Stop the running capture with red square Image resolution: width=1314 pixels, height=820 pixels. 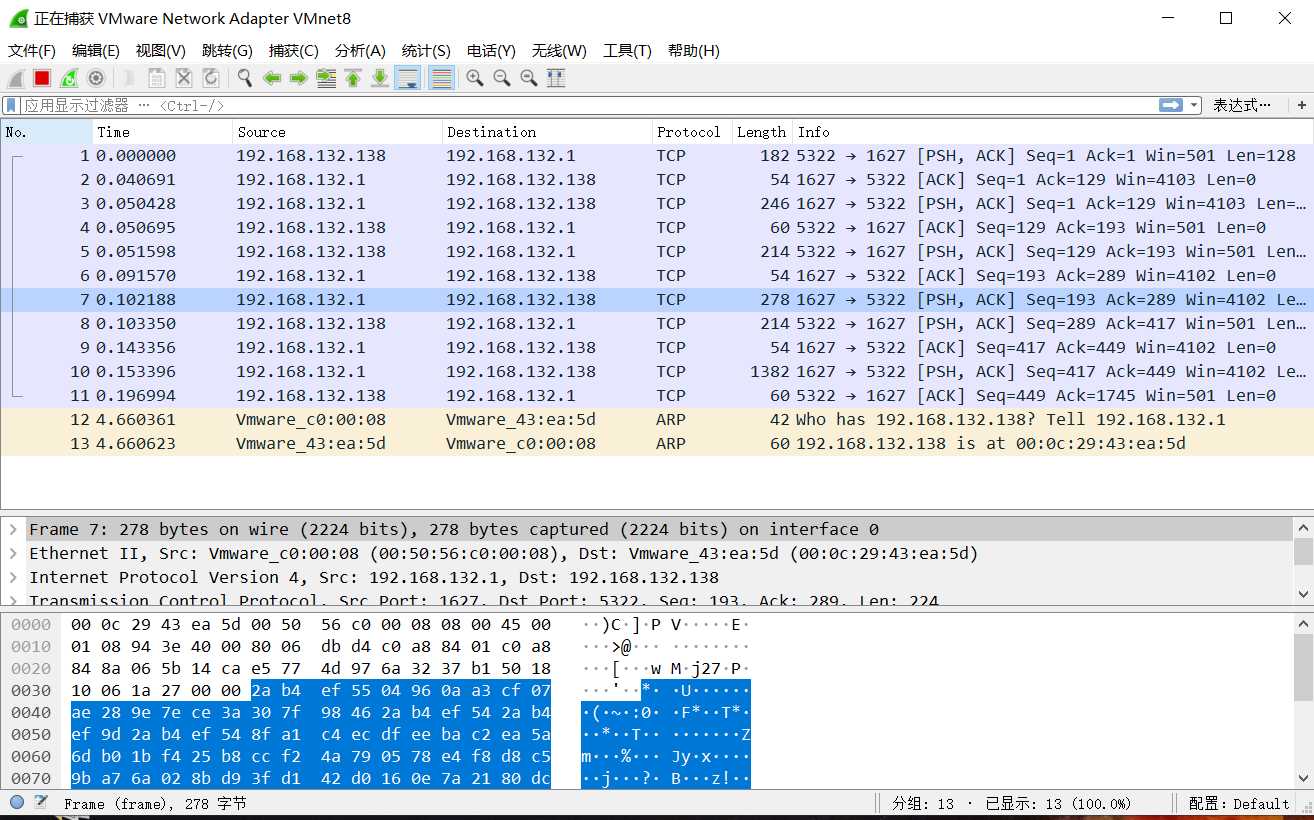[42, 78]
